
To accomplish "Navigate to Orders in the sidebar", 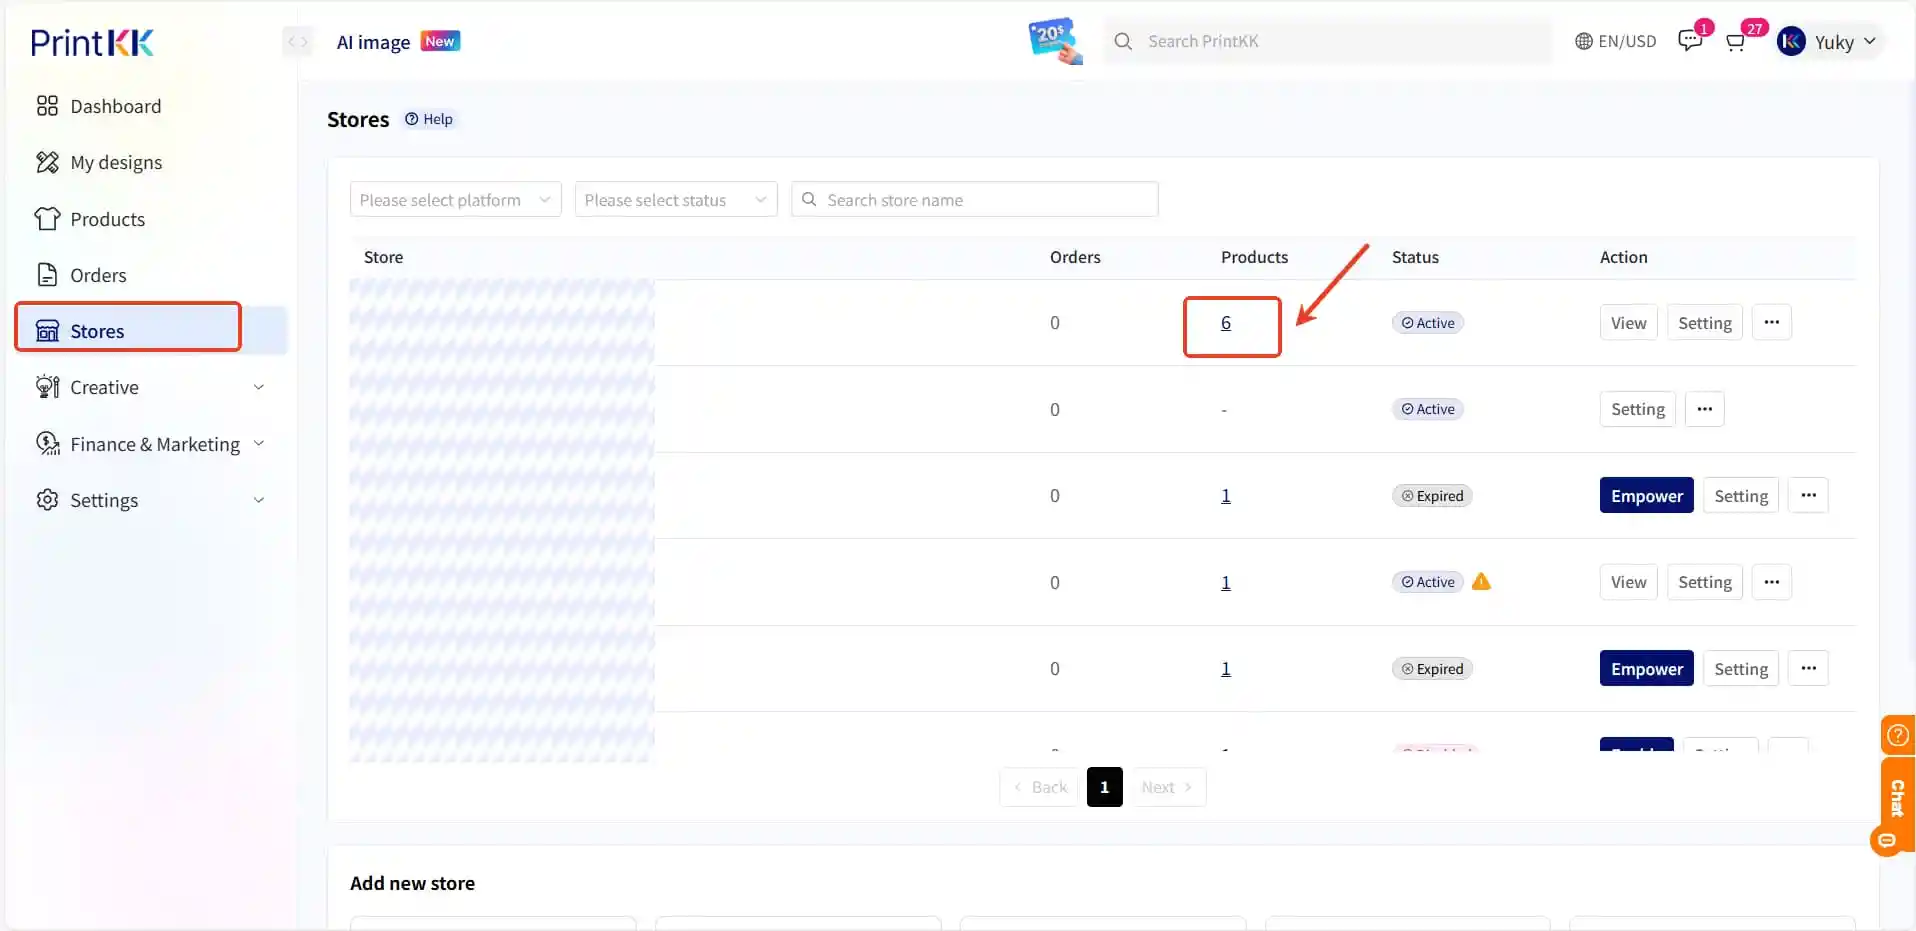I will click(x=101, y=274).
